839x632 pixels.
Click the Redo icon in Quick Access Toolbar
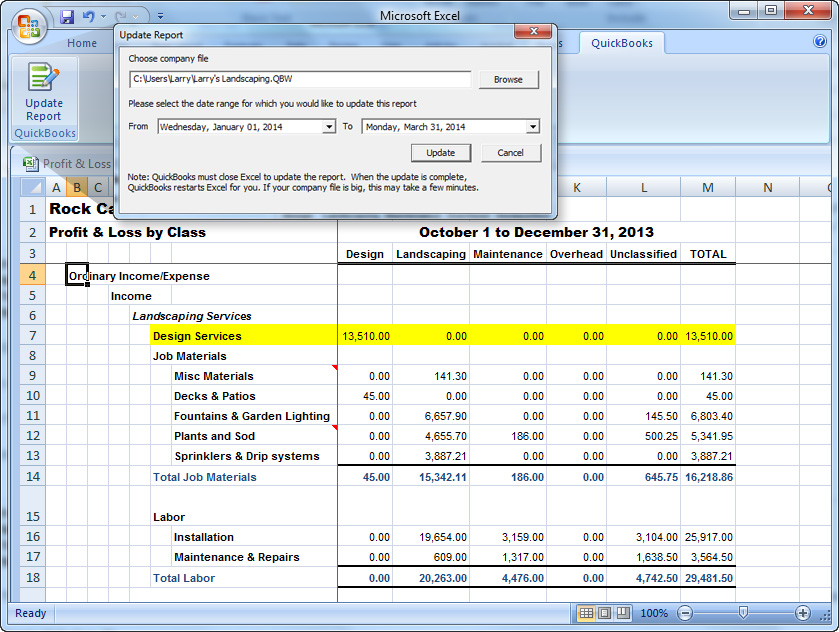tap(120, 17)
